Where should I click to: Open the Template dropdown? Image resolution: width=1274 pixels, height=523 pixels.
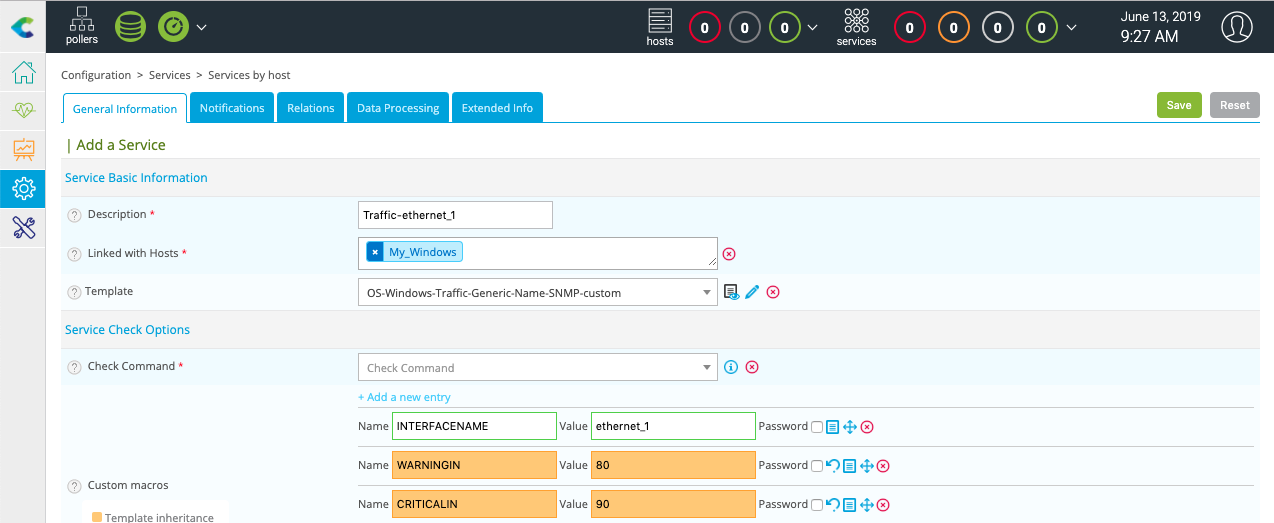[x=538, y=293]
